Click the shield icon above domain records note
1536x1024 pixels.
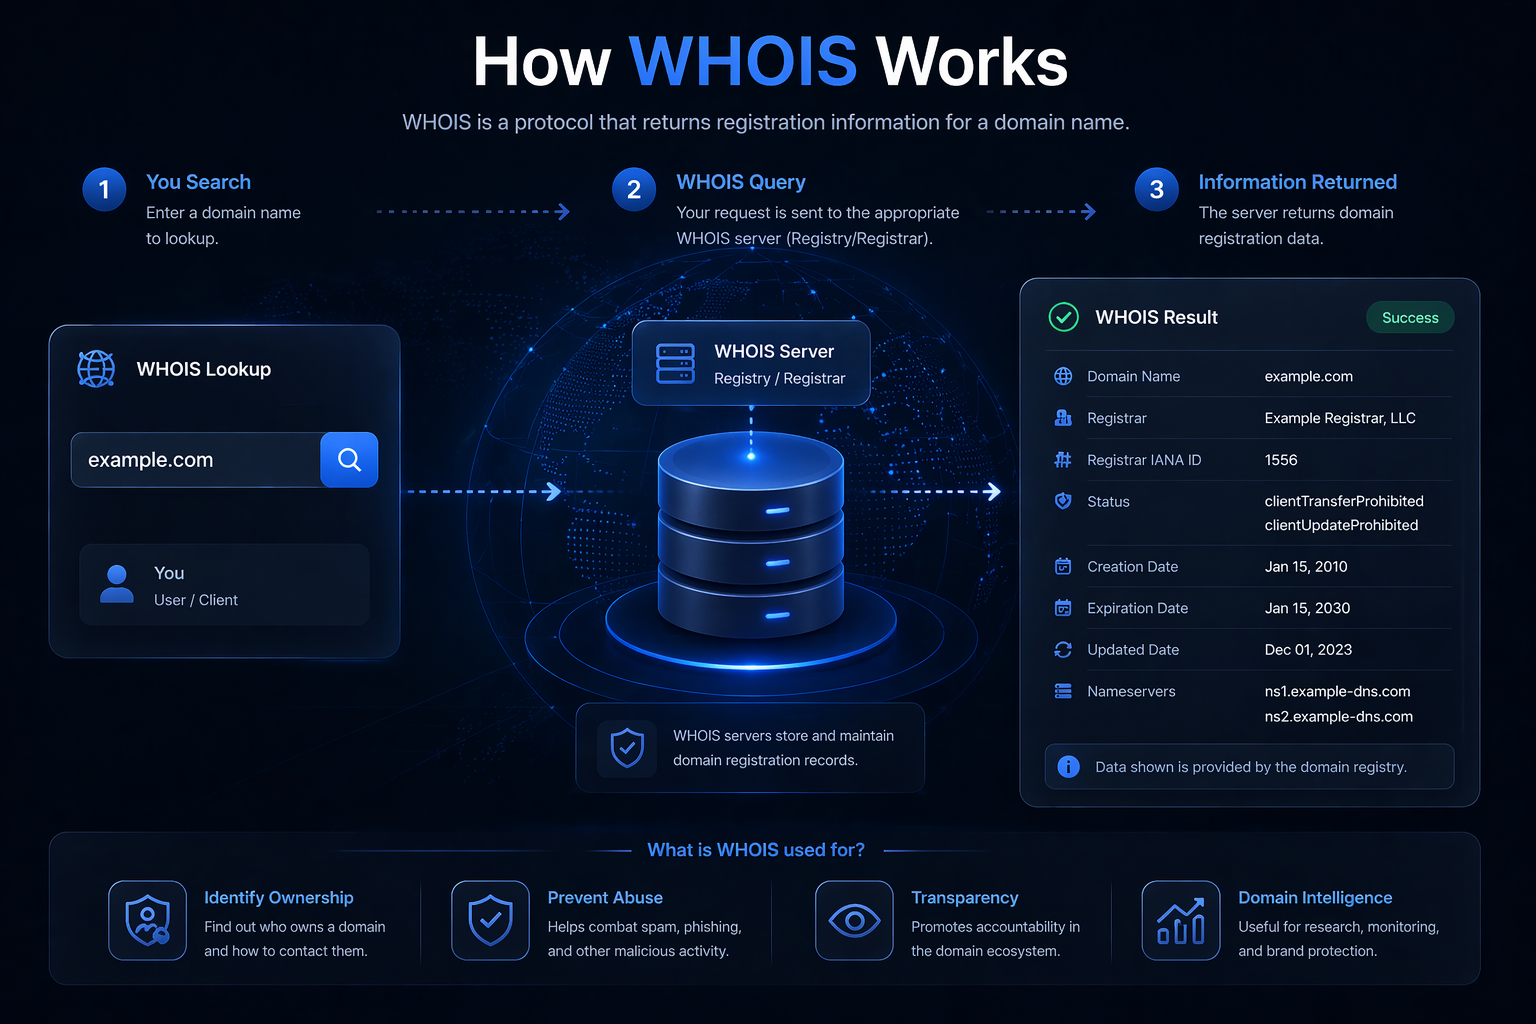tap(627, 747)
